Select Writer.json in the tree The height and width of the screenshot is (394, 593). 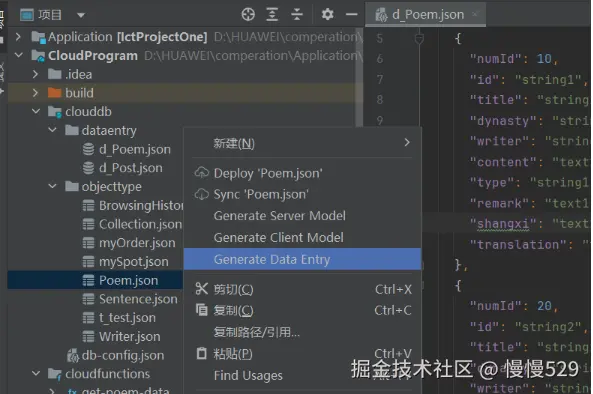tap(130, 337)
